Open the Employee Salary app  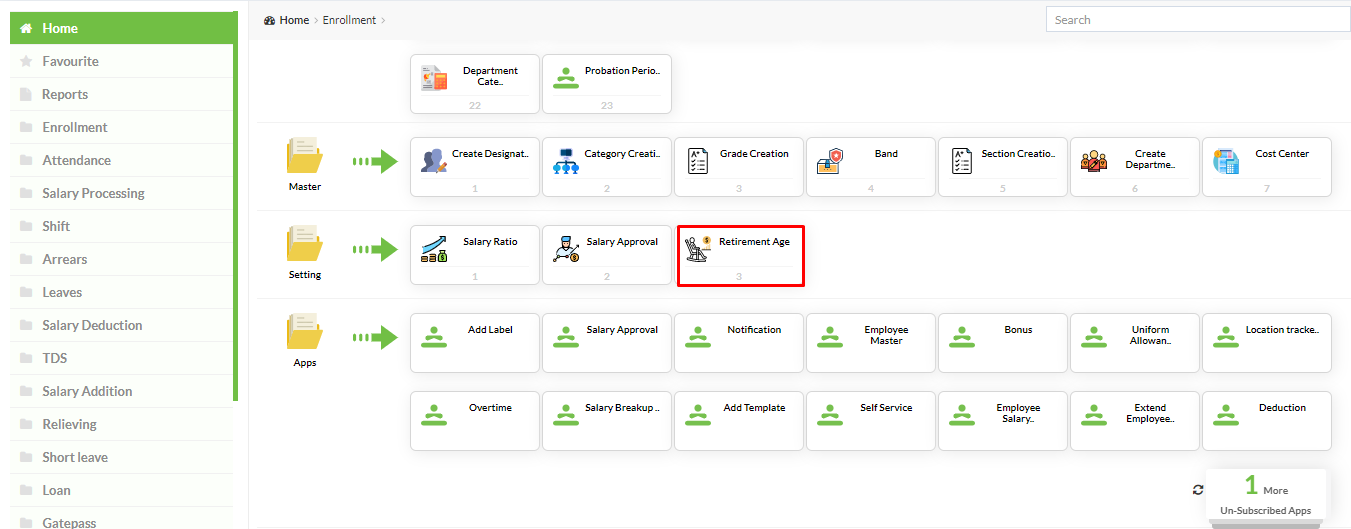[x=1003, y=421]
